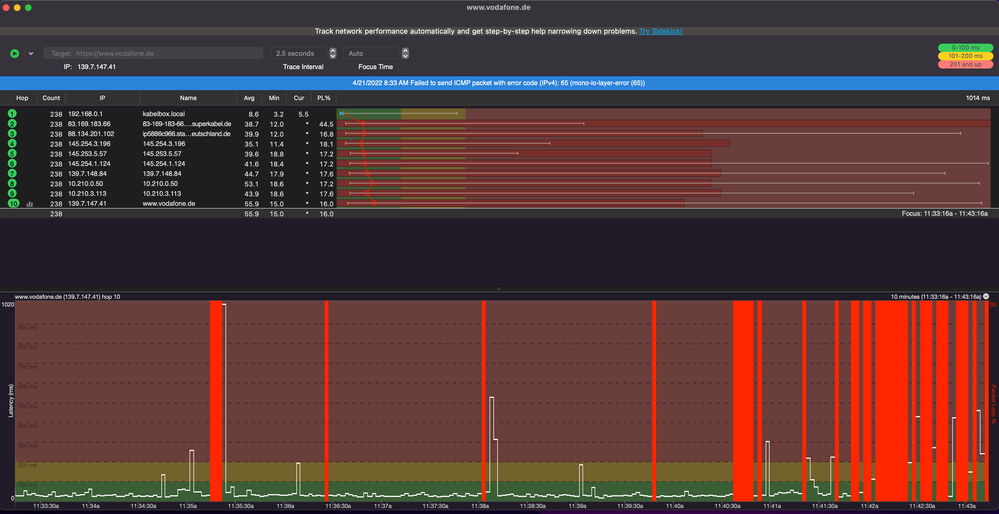This screenshot has height=514, width=999.
Task: Click the macOS green full-screen window button
Action: pyautogui.click(x=28, y=8)
